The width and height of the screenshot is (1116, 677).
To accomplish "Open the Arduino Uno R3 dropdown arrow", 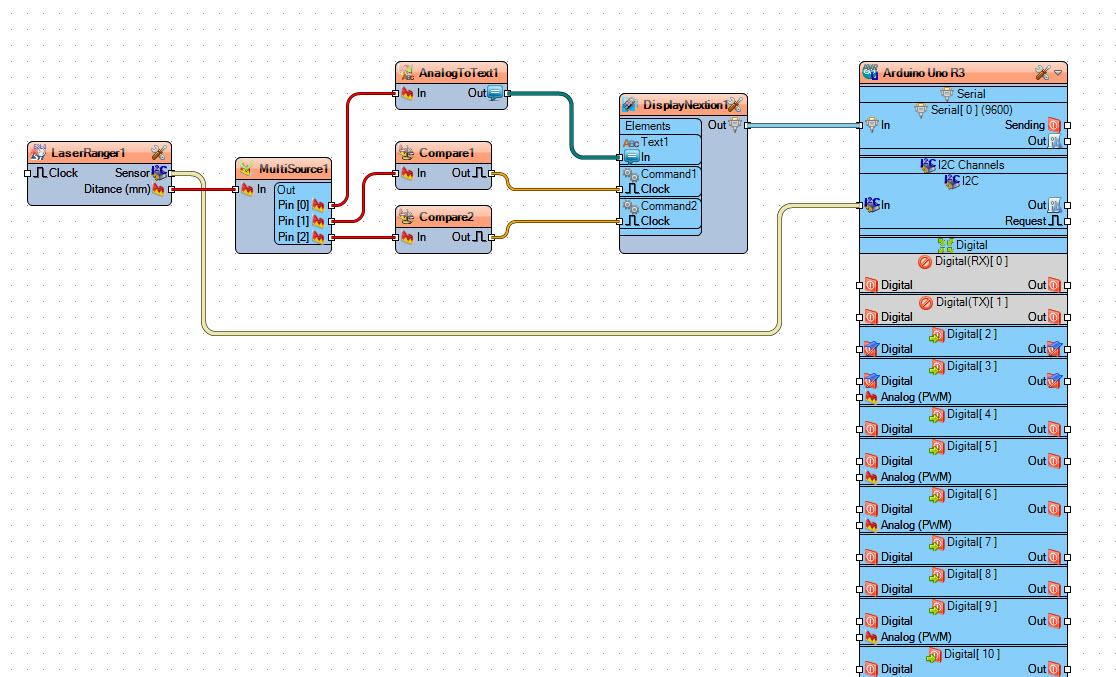I will [1058, 73].
